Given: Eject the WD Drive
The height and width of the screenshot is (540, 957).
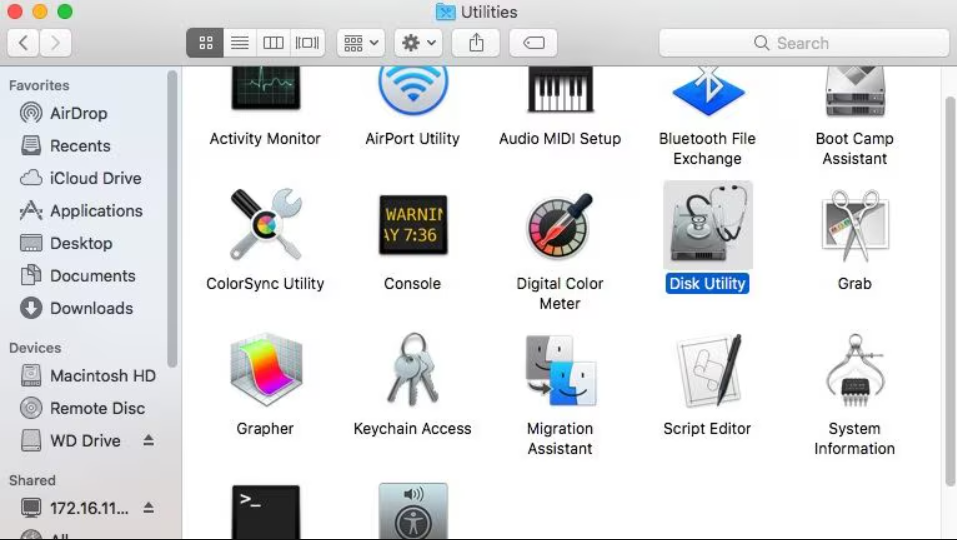Looking at the screenshot, I should (x=148, y=440).
